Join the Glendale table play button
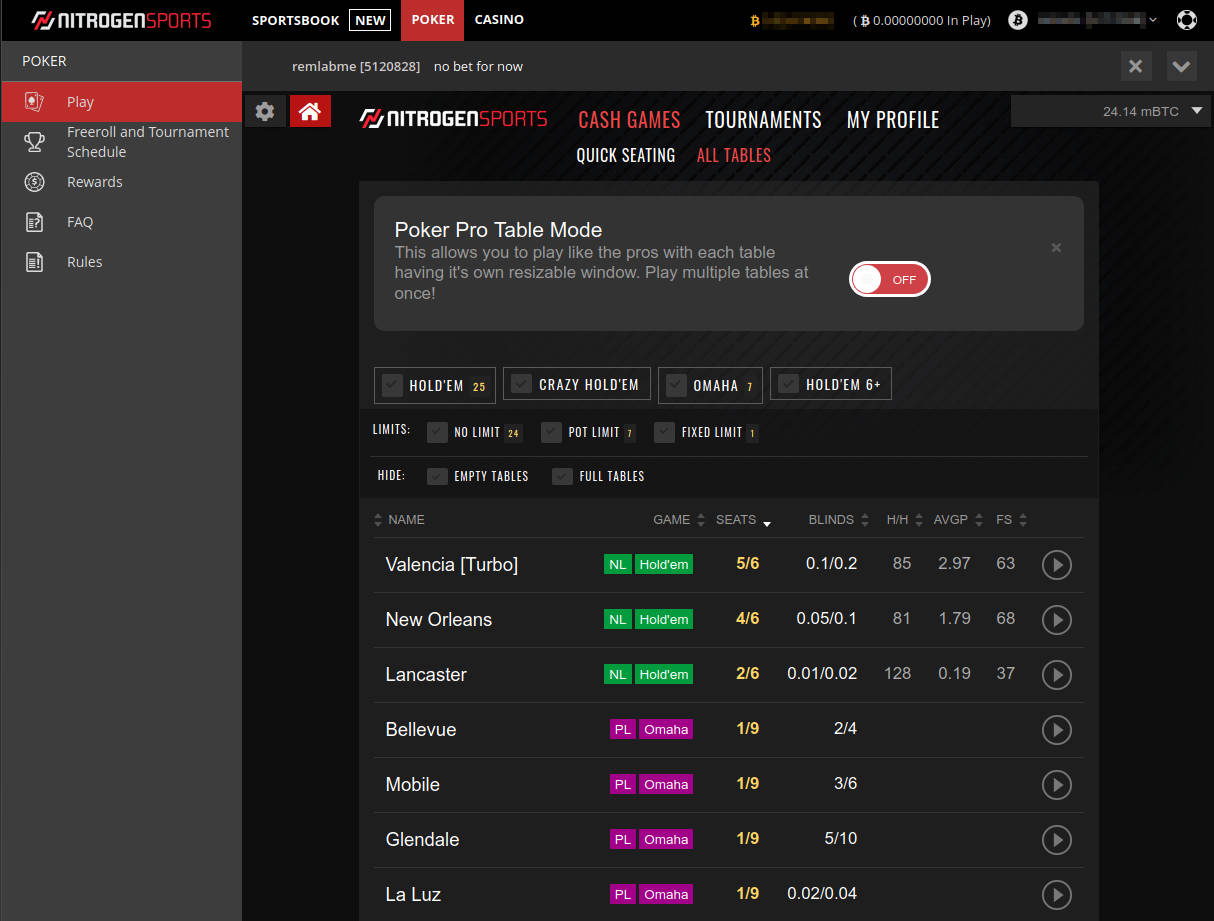The image size is (1214, 921). (1056, 840)
